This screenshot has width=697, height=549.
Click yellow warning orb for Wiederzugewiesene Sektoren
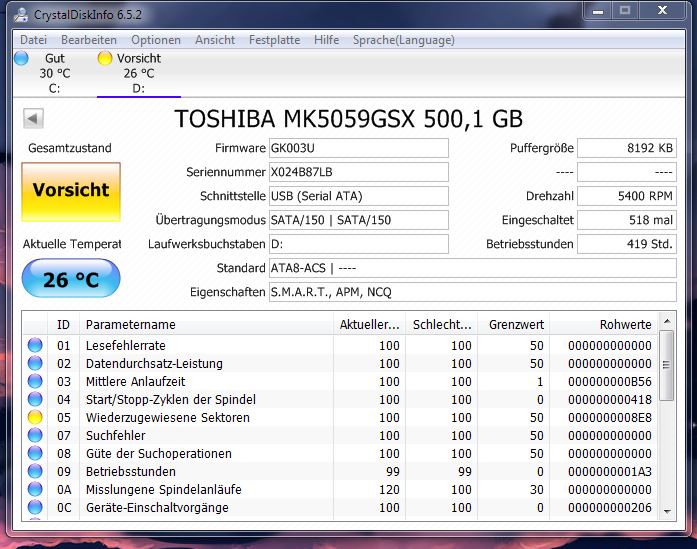pos(35,417)
